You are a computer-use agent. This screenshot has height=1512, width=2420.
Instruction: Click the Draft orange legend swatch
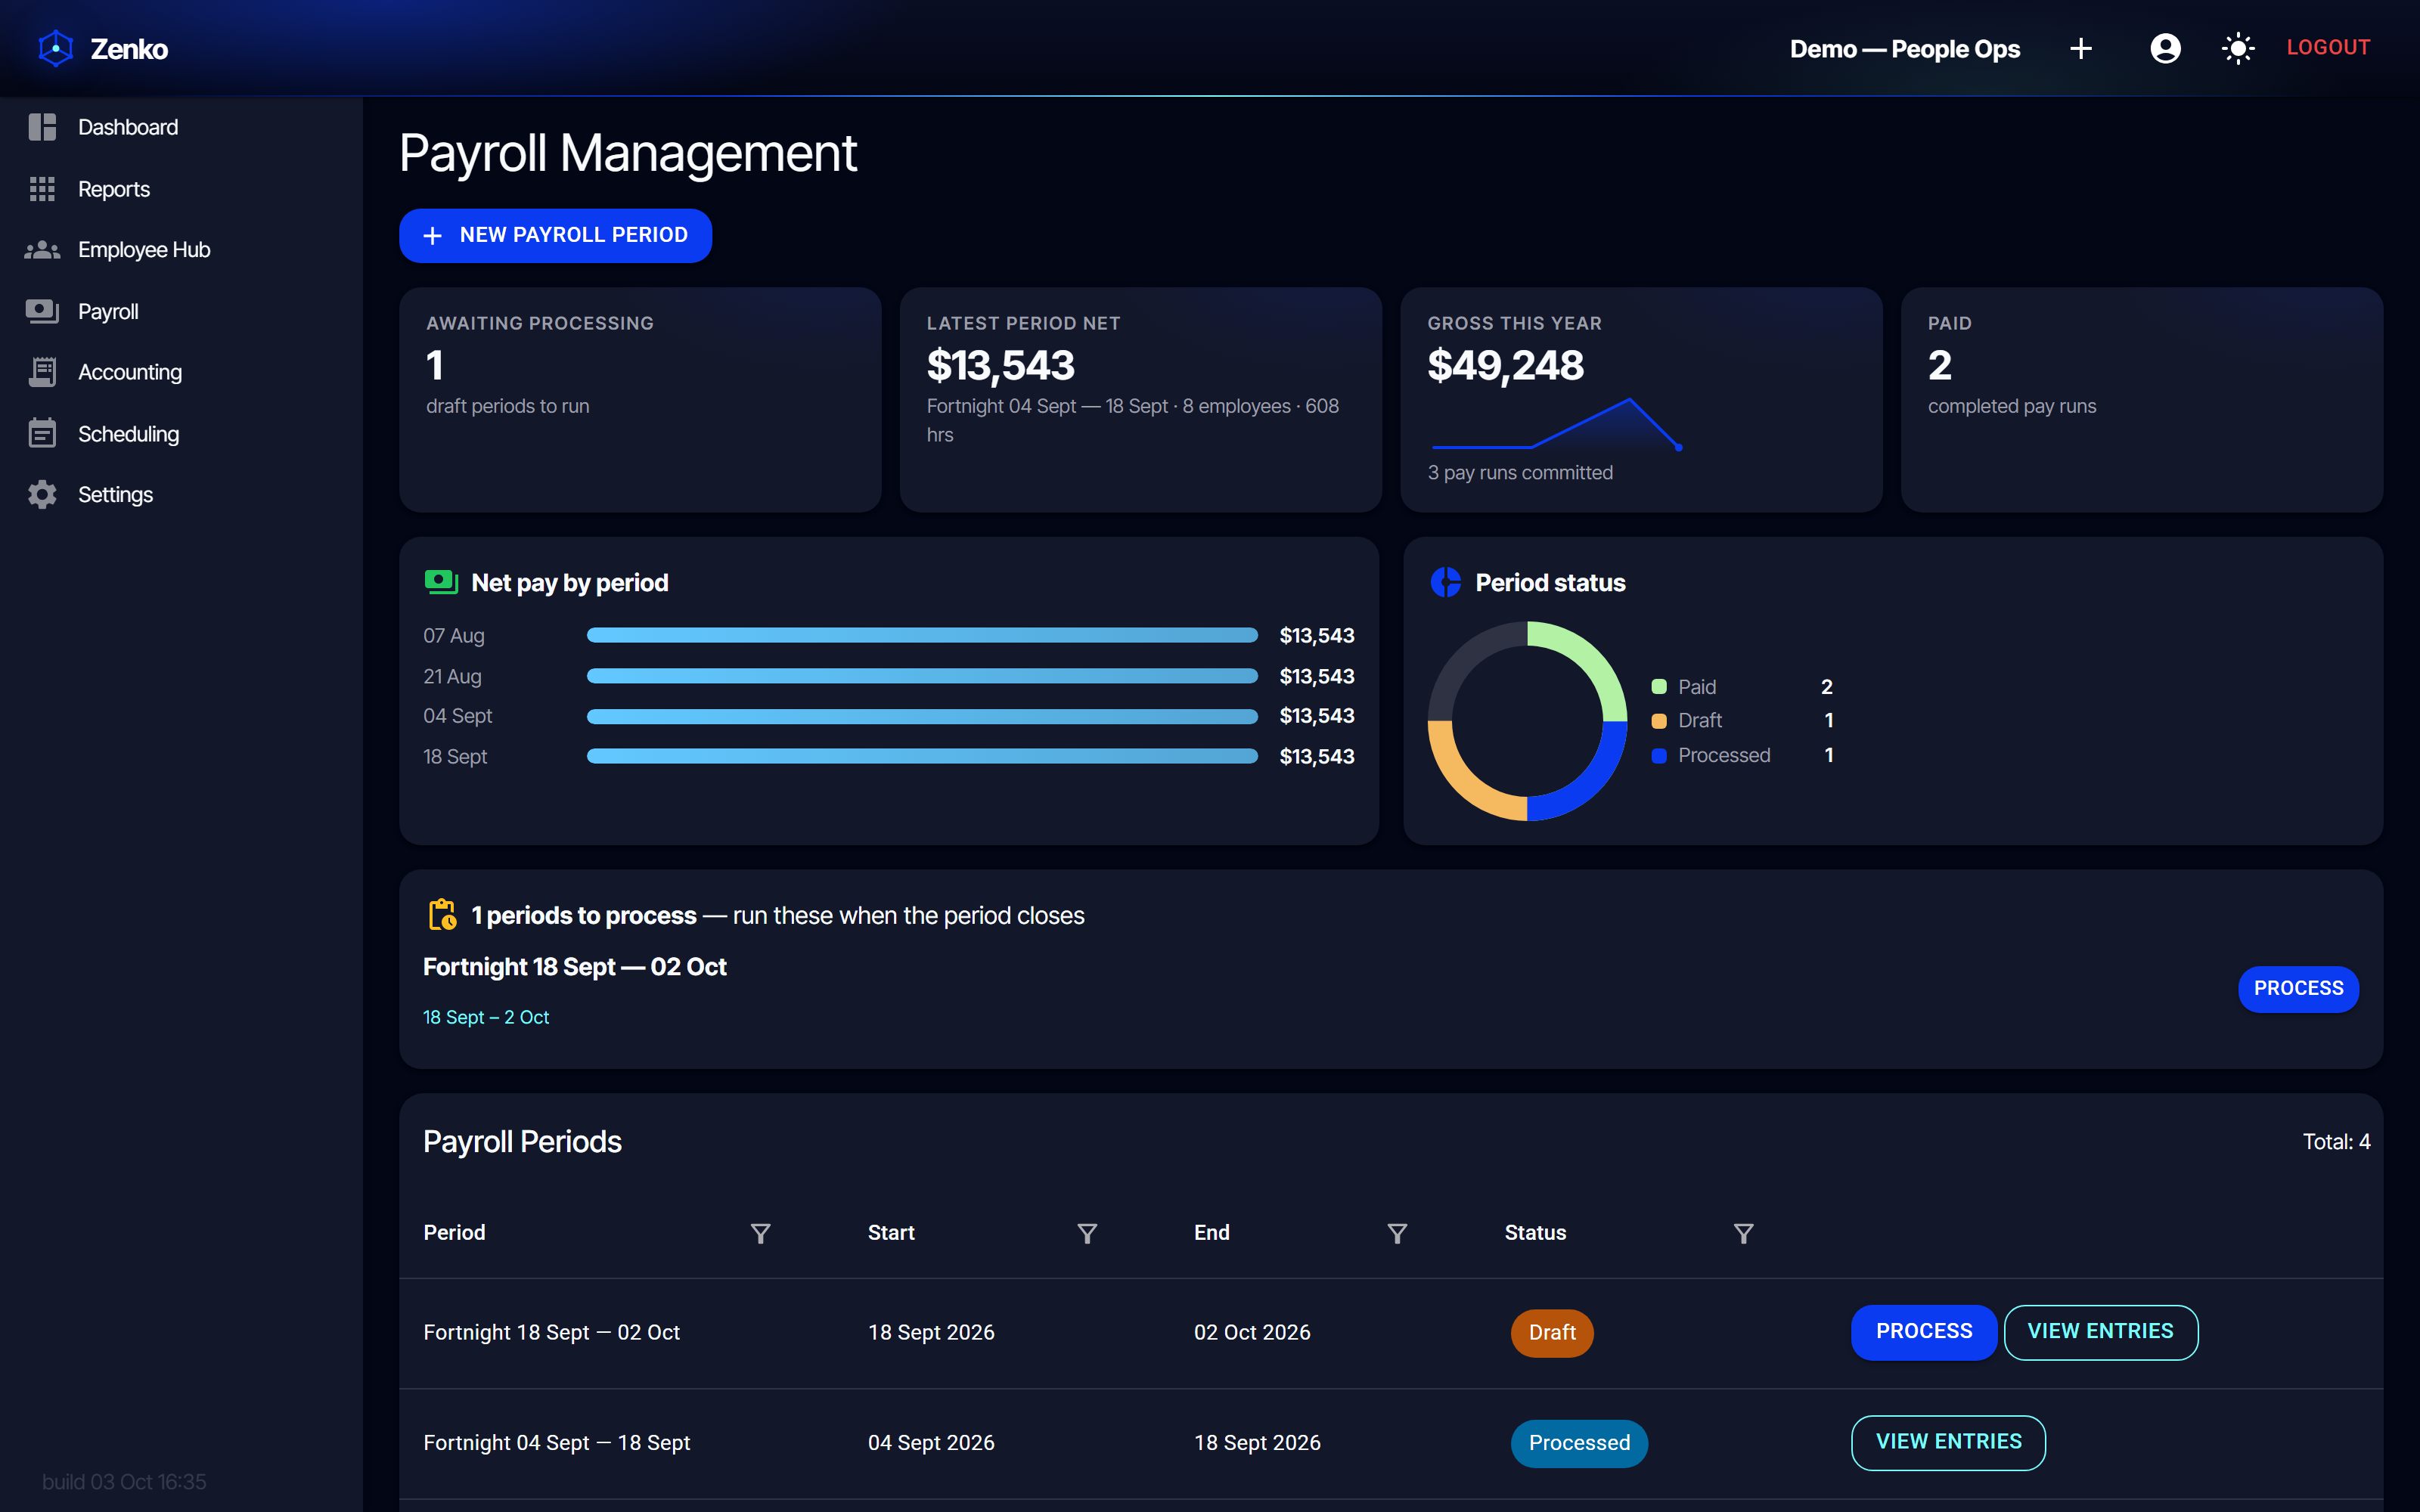pyautogui.click(x=1659, y=721)
